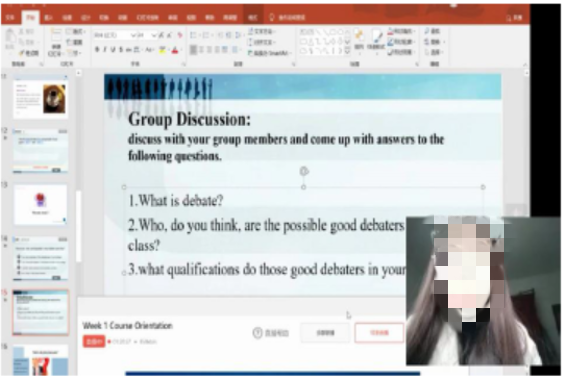
Task: Expand the shapes gallery more arrow
Action: pyautogui.click(x=347, y=51)
